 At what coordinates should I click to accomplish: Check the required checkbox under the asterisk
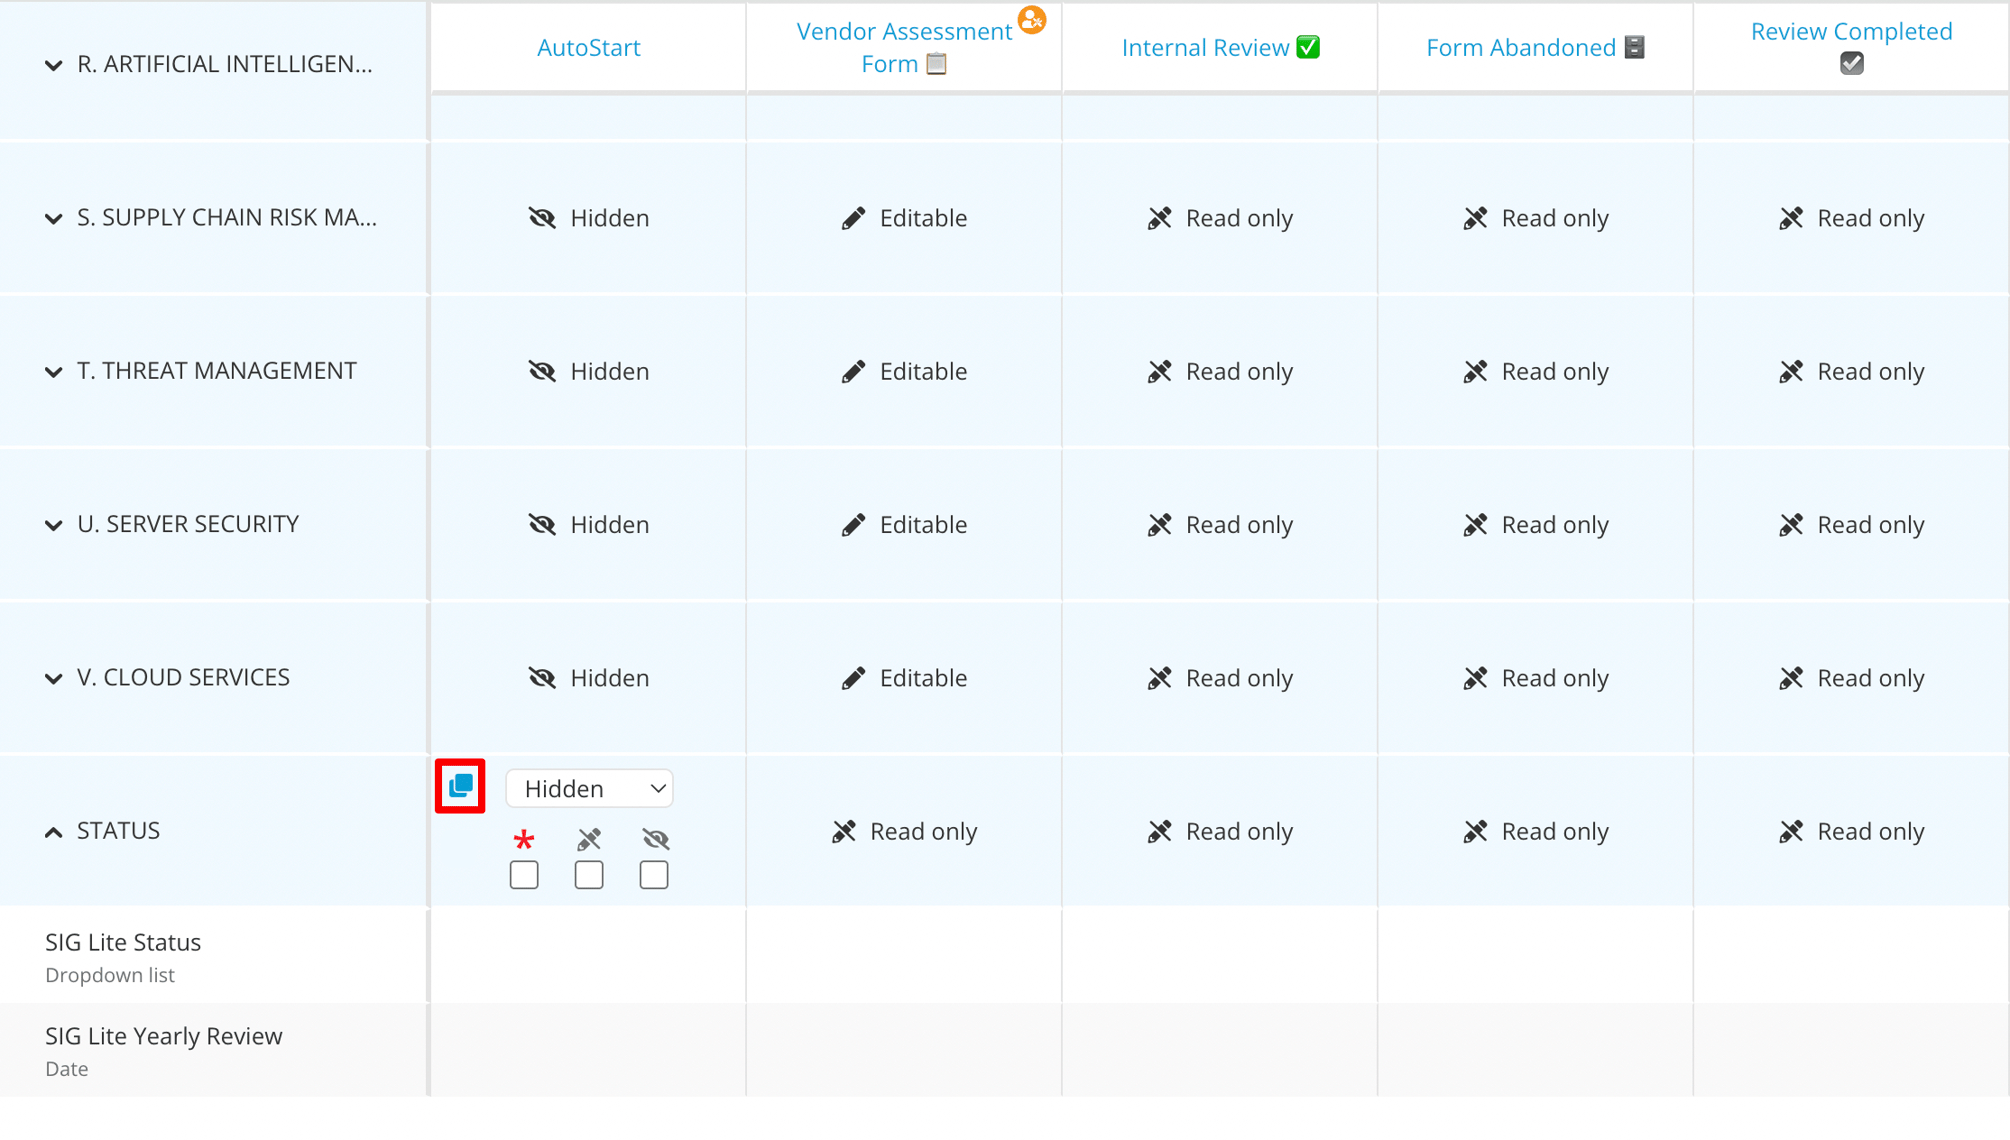pyautogui.click(x=523, y=874)
